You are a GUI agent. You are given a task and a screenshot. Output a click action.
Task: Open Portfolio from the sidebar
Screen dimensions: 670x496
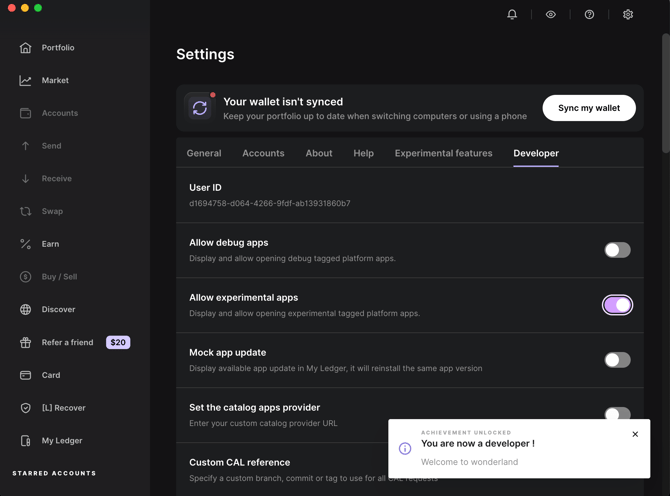tap(58, 48)
